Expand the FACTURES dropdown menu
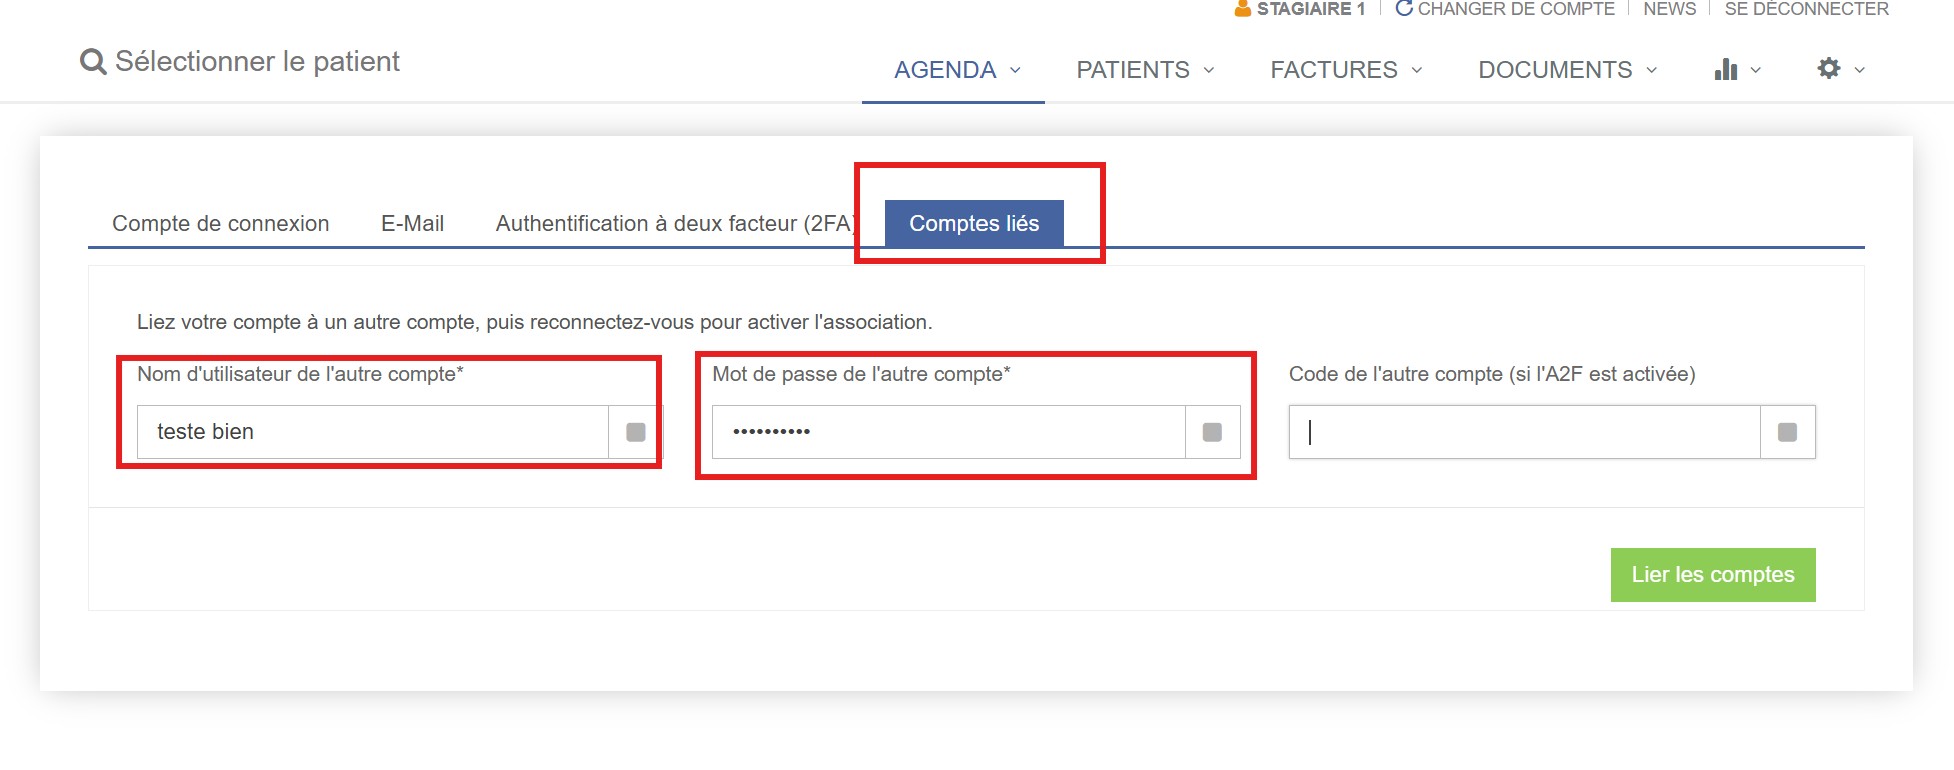 (x=1346, y=70)
